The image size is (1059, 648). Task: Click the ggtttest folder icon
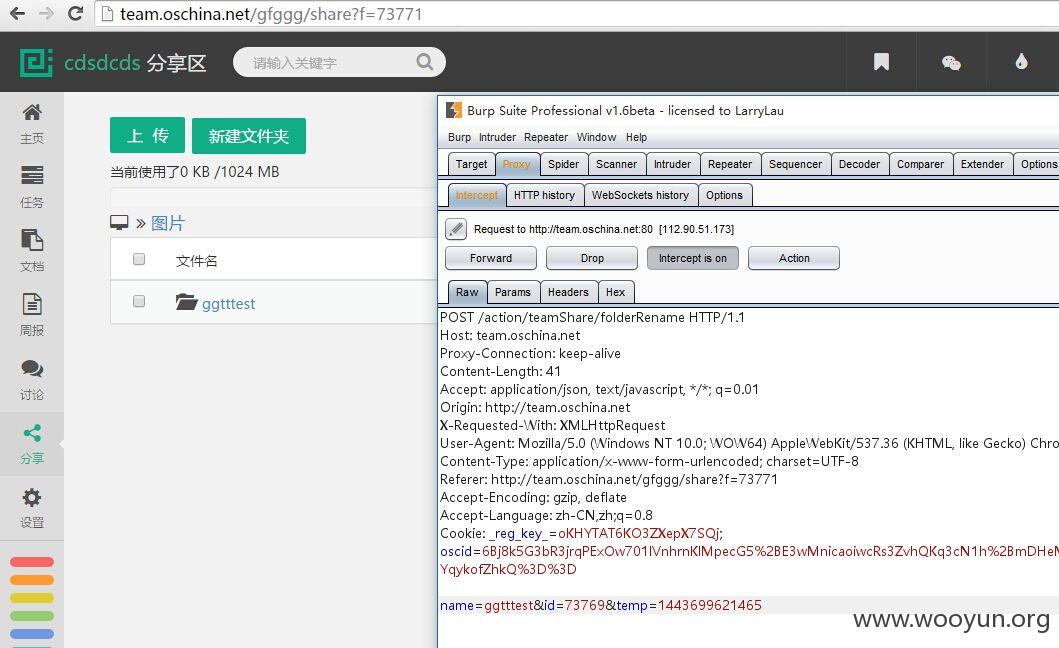pos(186,301)
